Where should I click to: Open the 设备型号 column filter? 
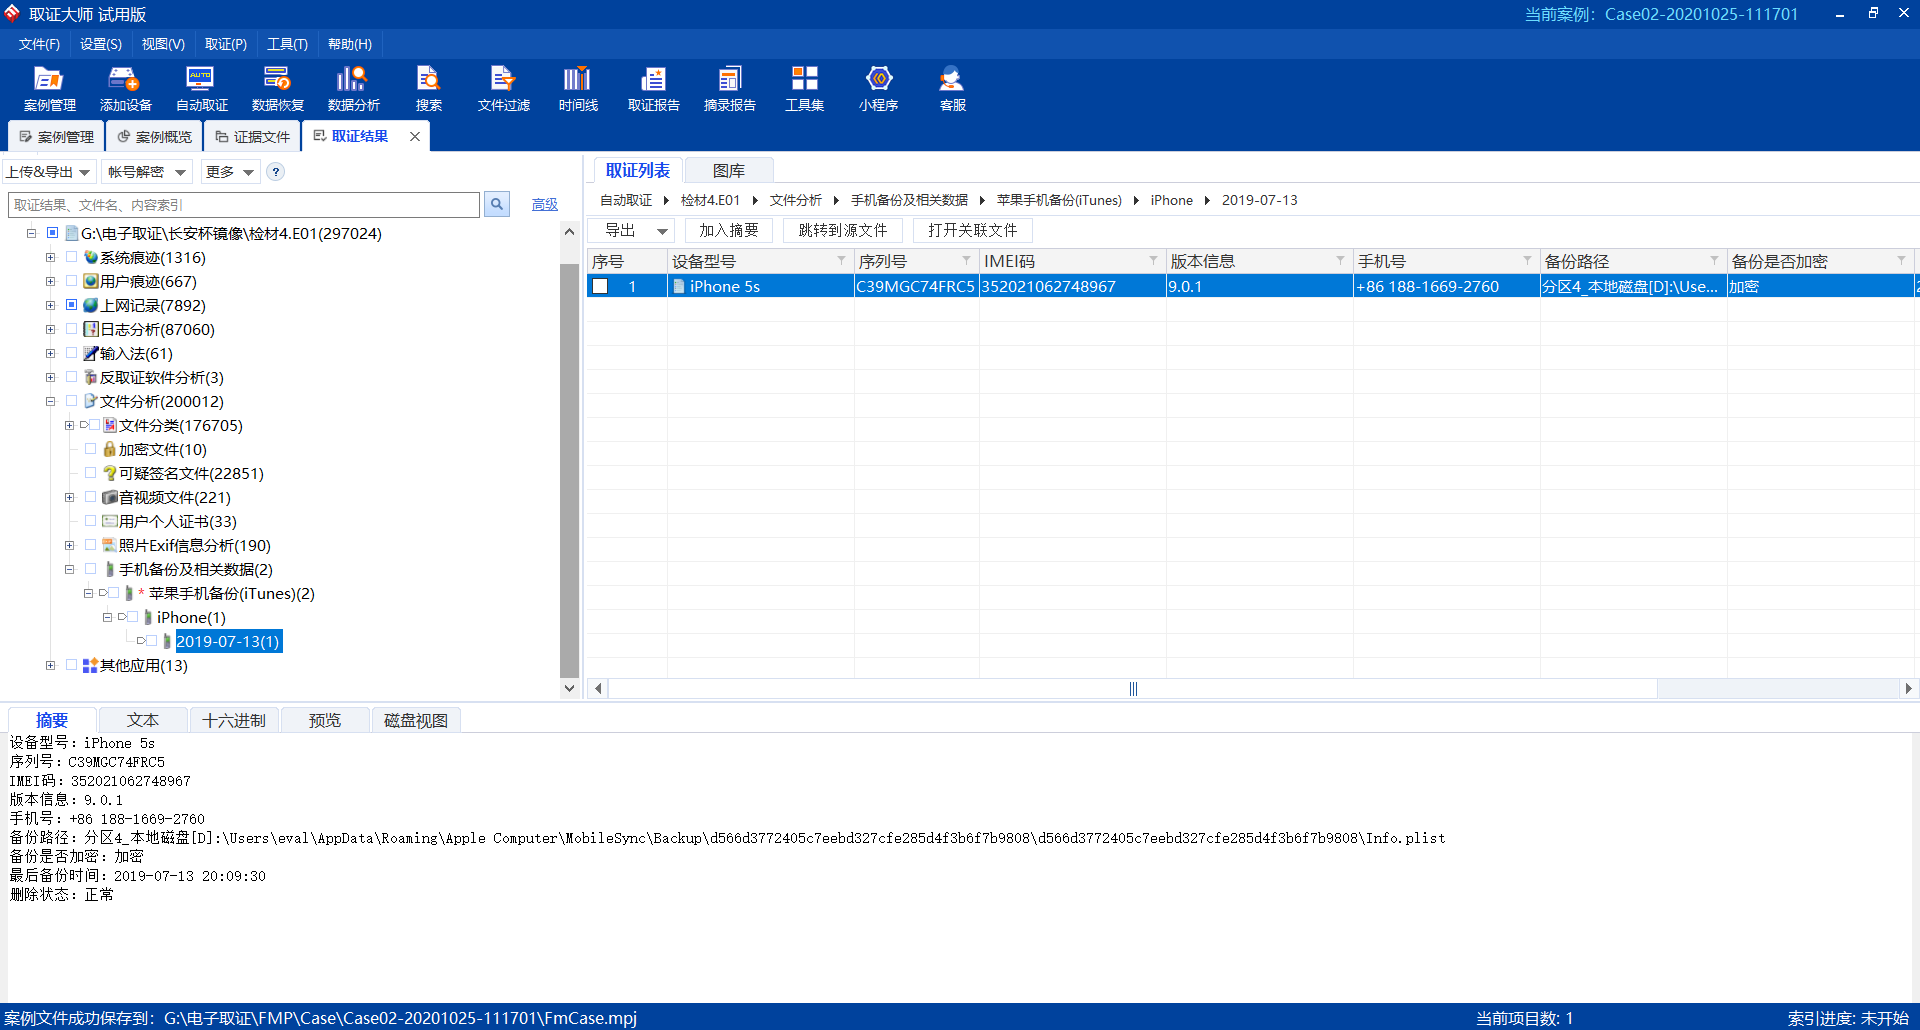[841, 260]
